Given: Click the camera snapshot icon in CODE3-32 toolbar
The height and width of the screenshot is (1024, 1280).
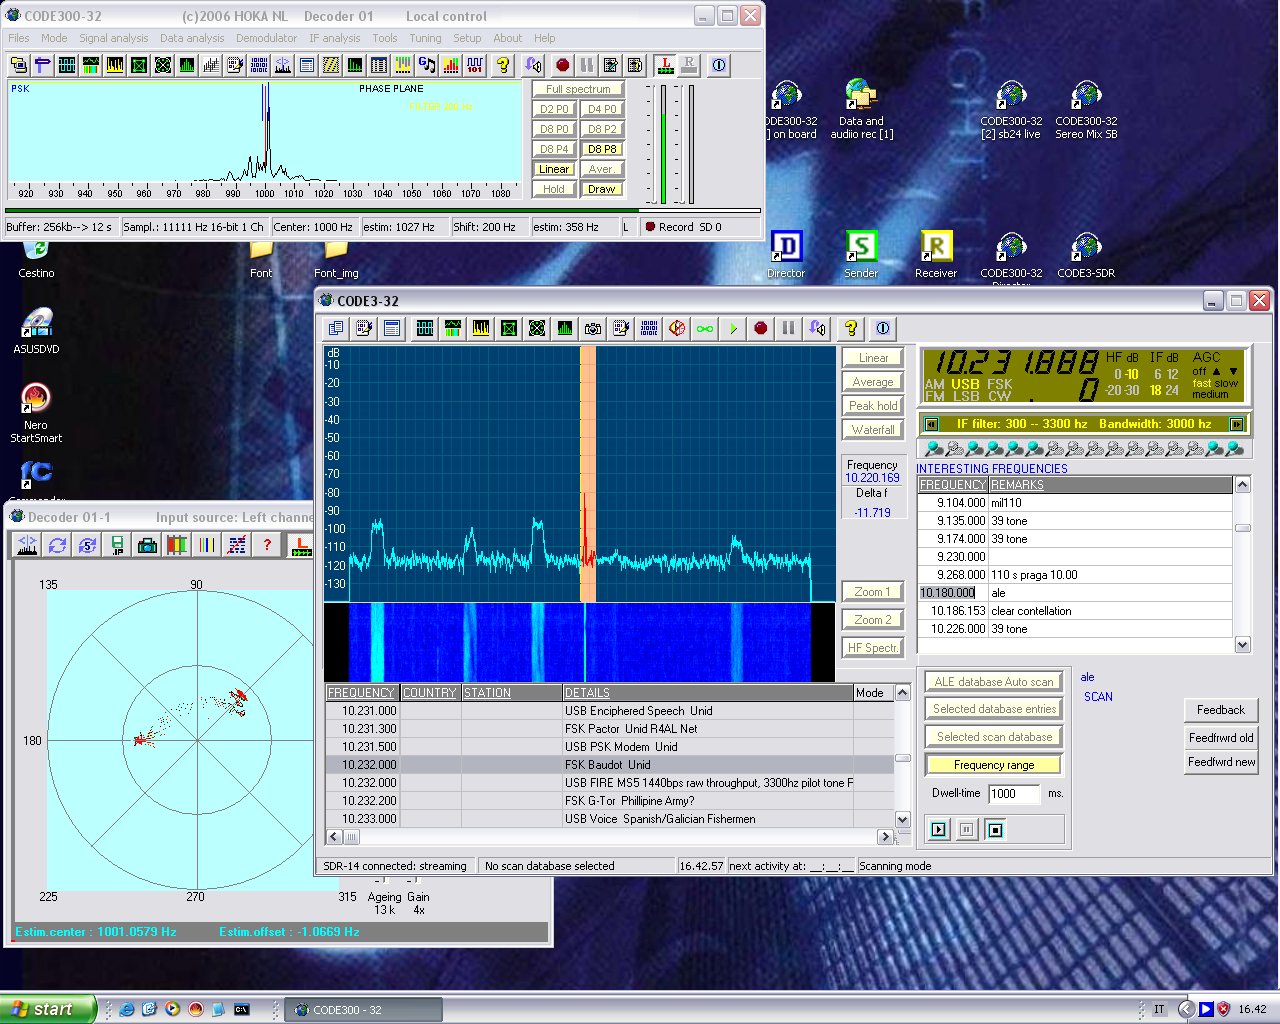Looking at the screenshot, I should coord(593,328).
